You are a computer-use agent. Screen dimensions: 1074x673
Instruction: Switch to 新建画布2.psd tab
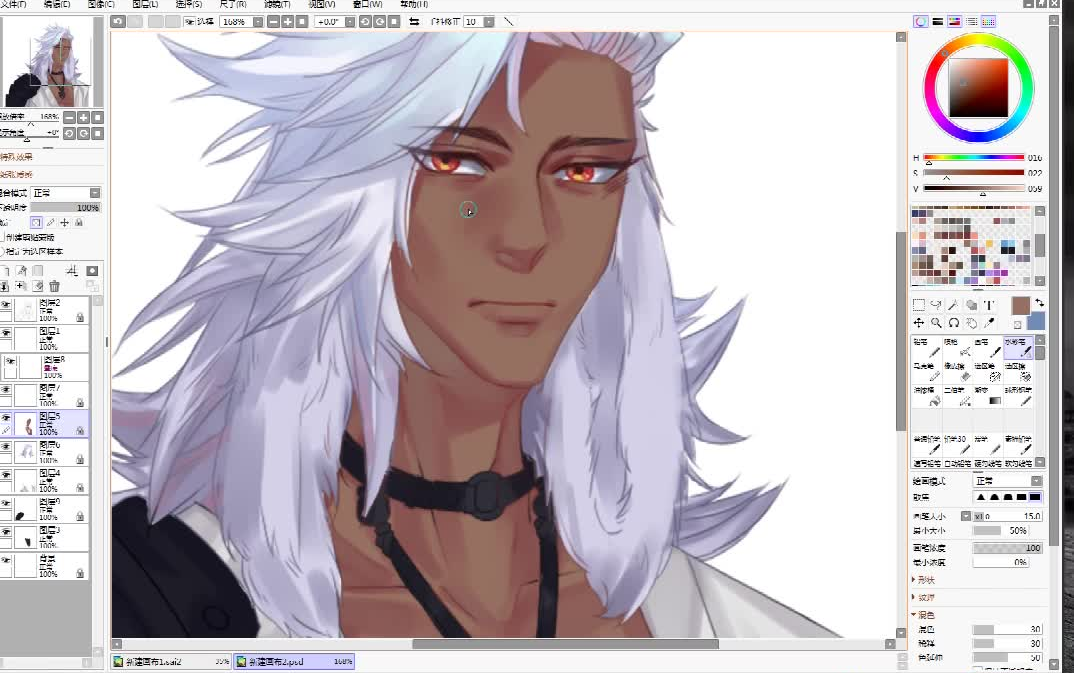pos(294,662)
